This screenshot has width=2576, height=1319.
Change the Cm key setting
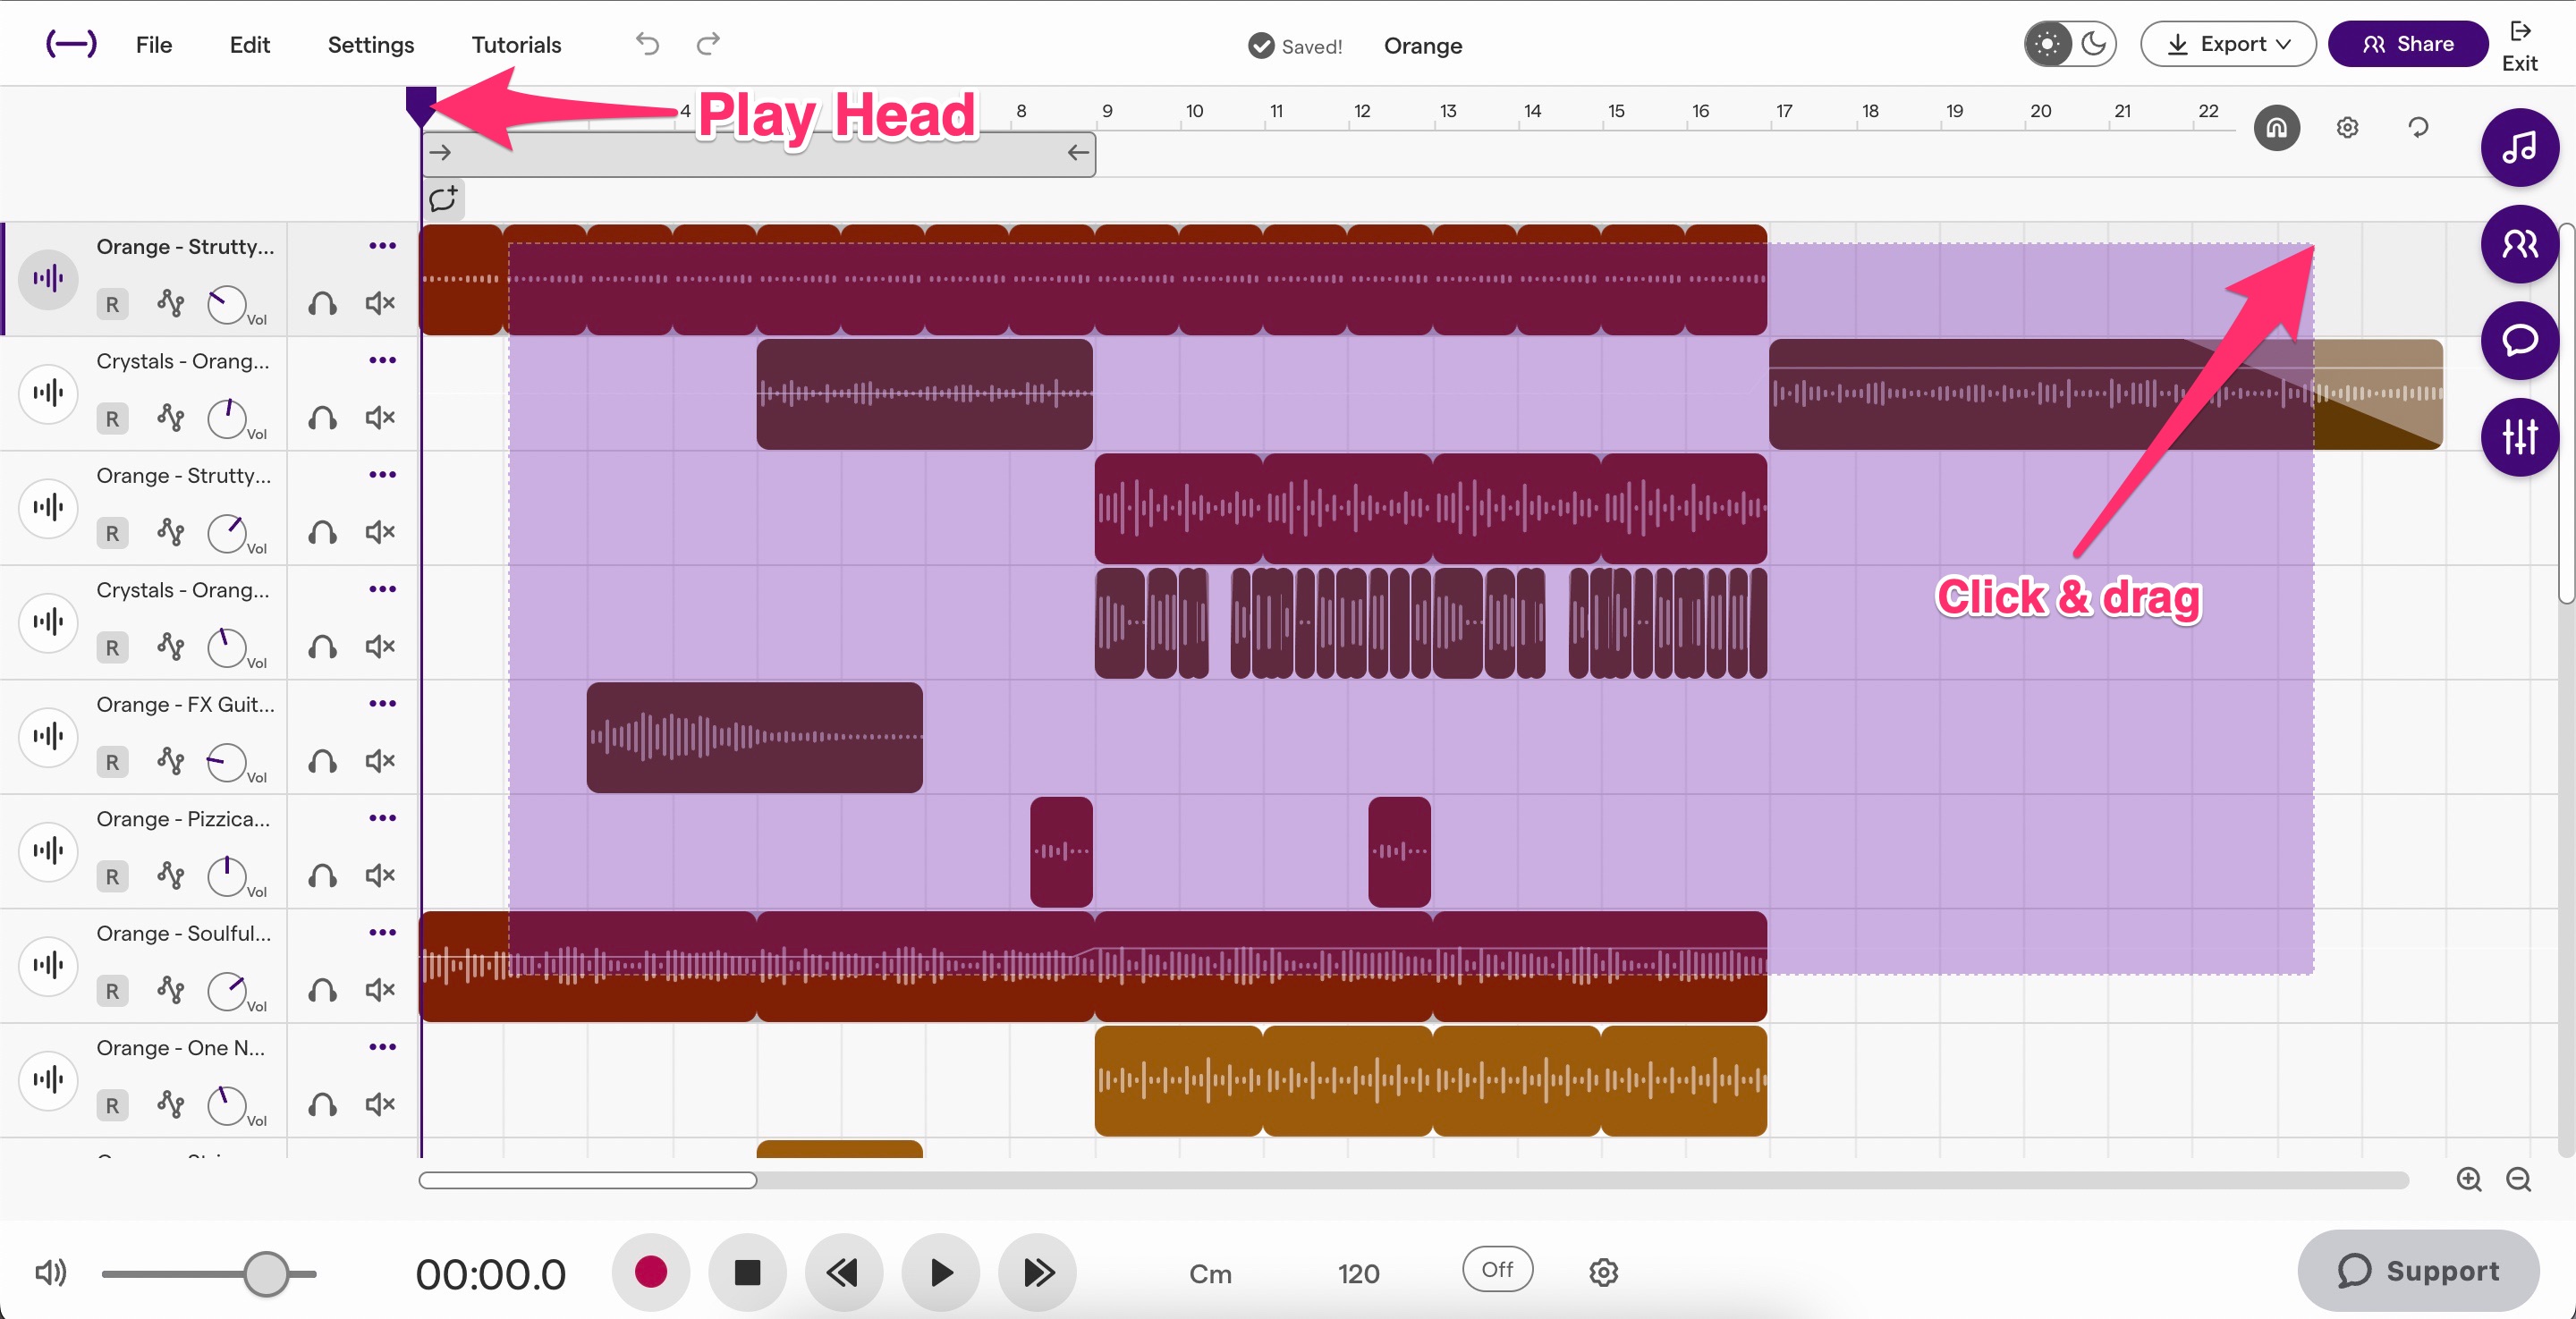tap(1210, 1274)
